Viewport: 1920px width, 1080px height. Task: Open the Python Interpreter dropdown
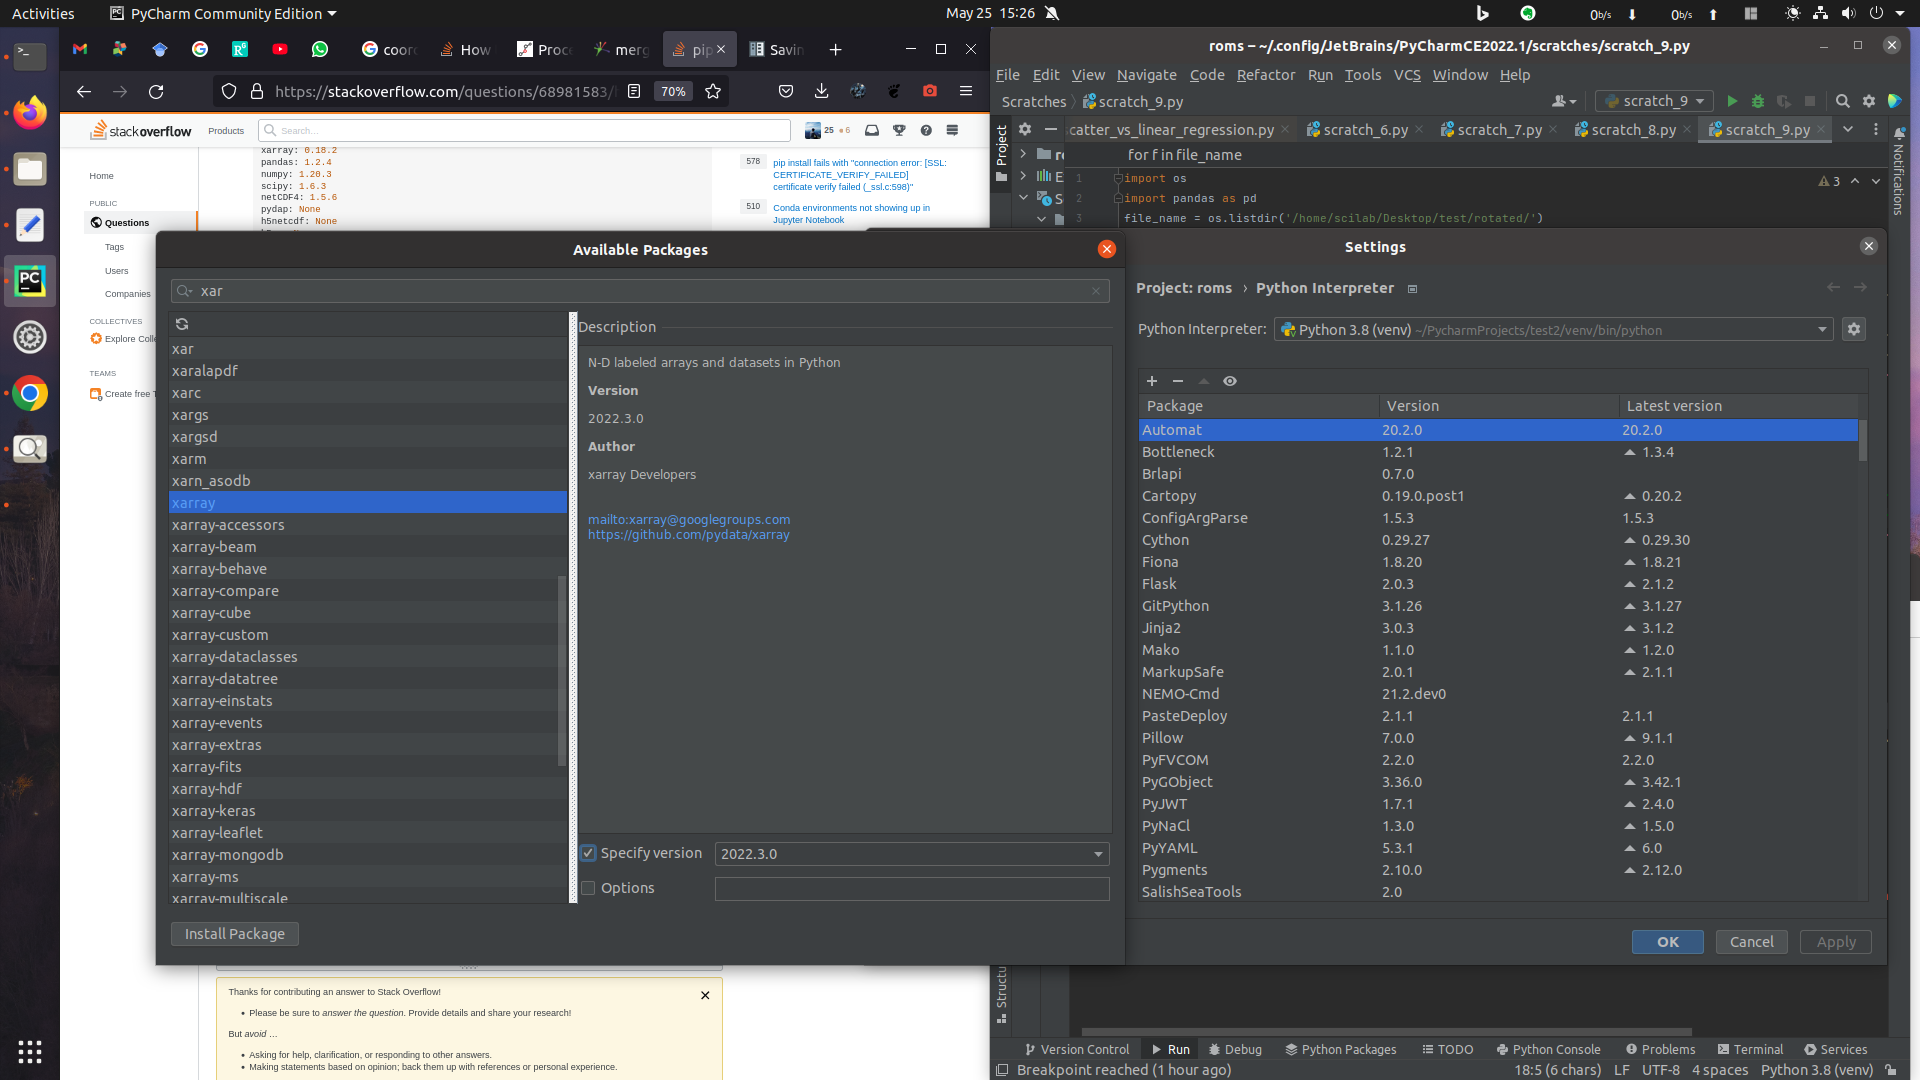coord(1822,330)
